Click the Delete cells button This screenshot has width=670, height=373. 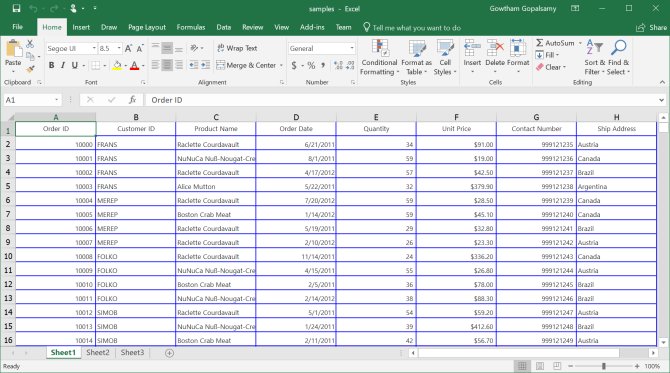tap(495, 56)
